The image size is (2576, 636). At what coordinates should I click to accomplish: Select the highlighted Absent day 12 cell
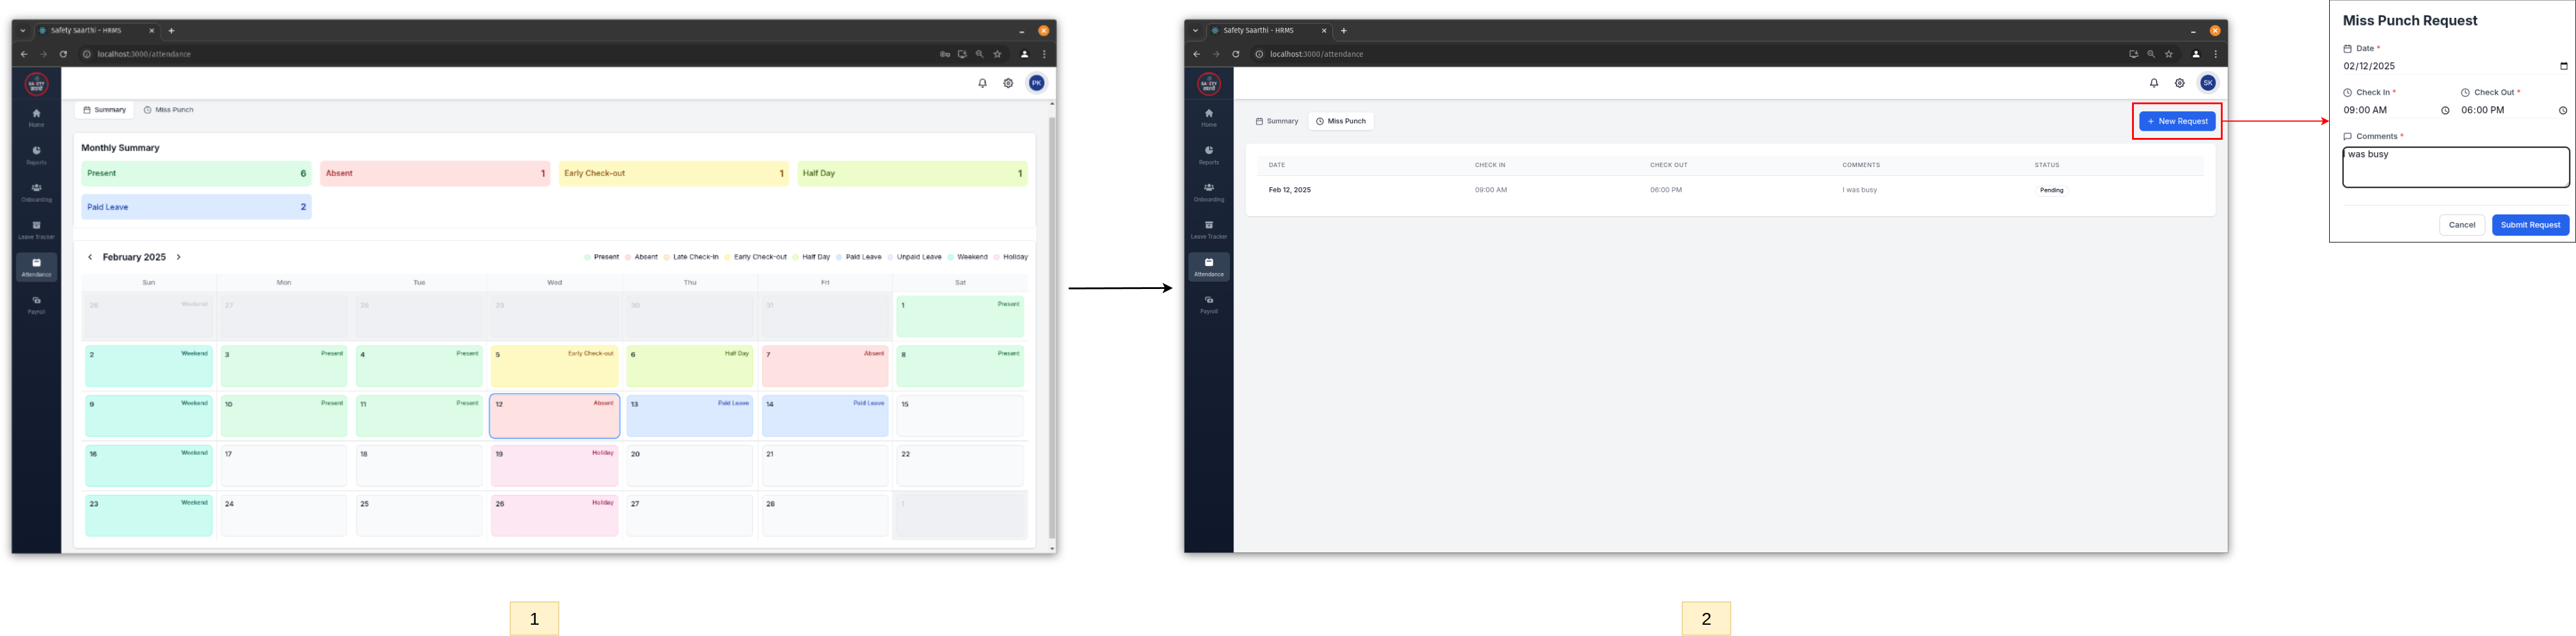554,416
